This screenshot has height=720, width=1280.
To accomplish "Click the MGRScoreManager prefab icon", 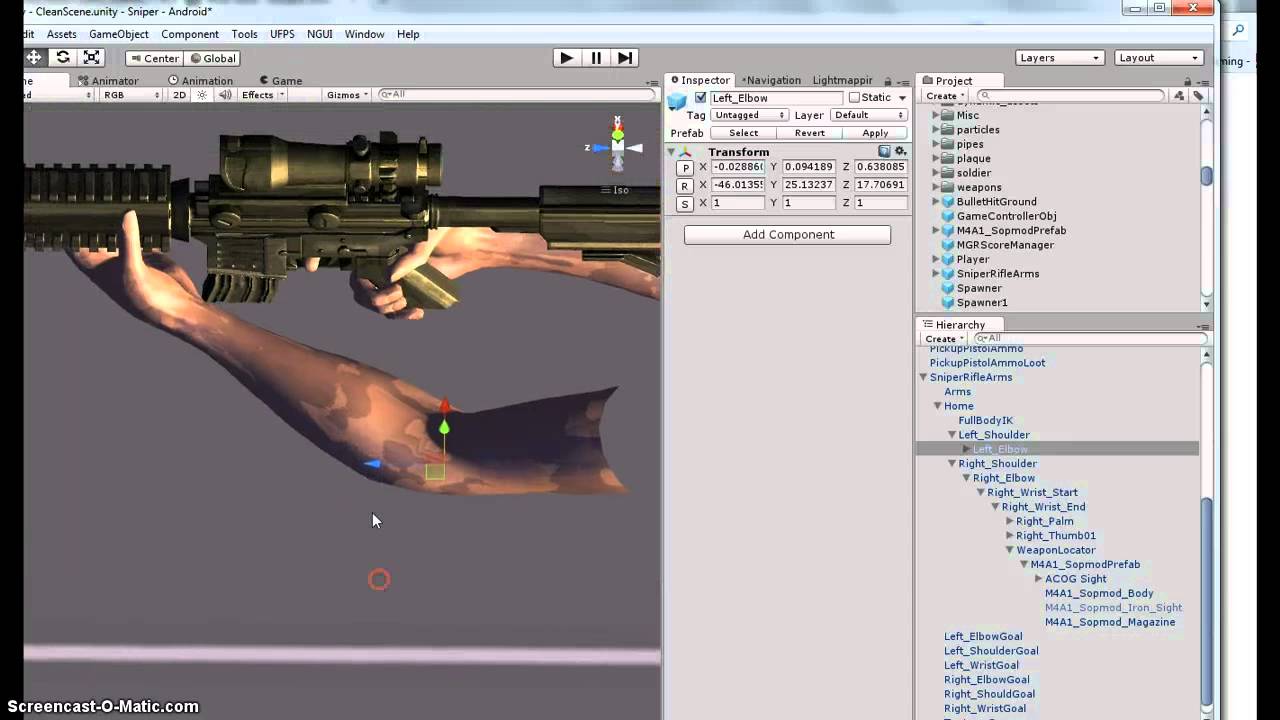I will pyautogui.click(x=948, y=245).
